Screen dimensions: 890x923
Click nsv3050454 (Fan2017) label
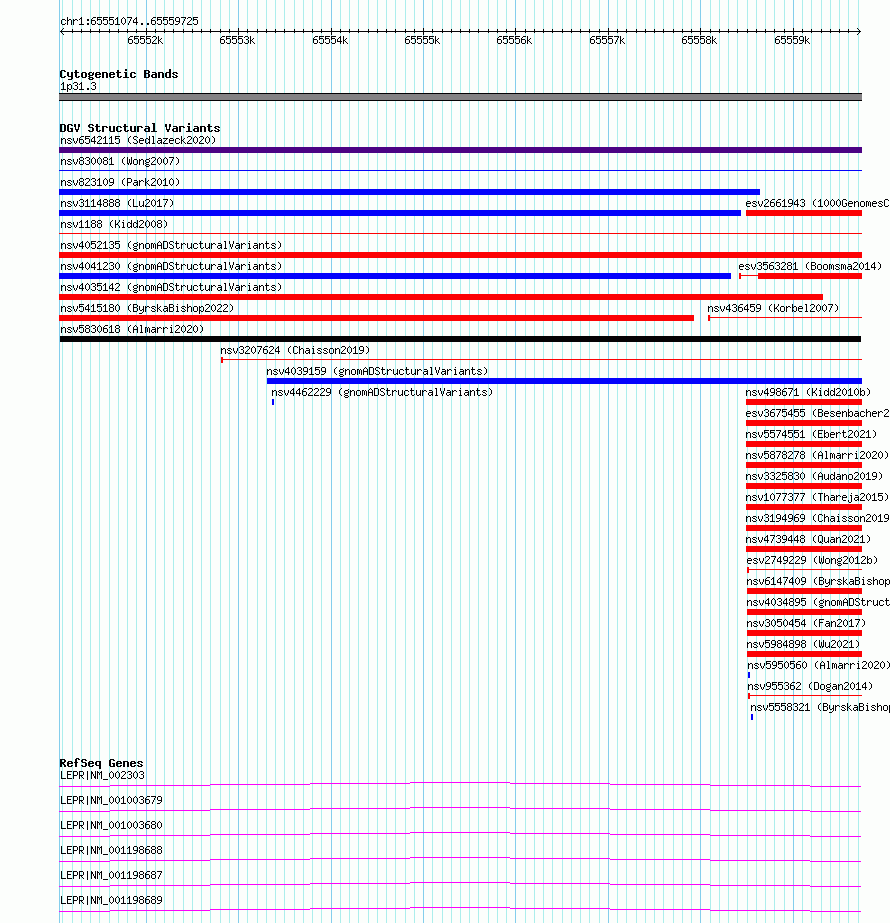tap(806, 623)
